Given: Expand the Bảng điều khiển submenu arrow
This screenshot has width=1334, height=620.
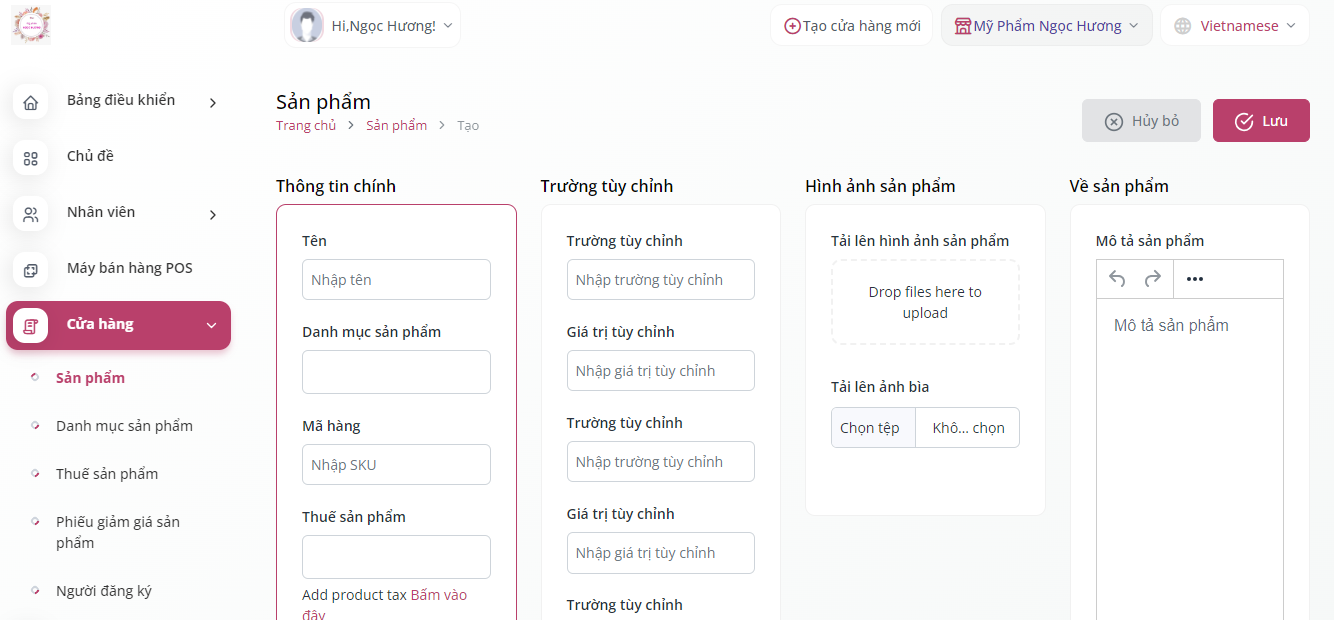Looking at the screenshot, I should [213, 102].
